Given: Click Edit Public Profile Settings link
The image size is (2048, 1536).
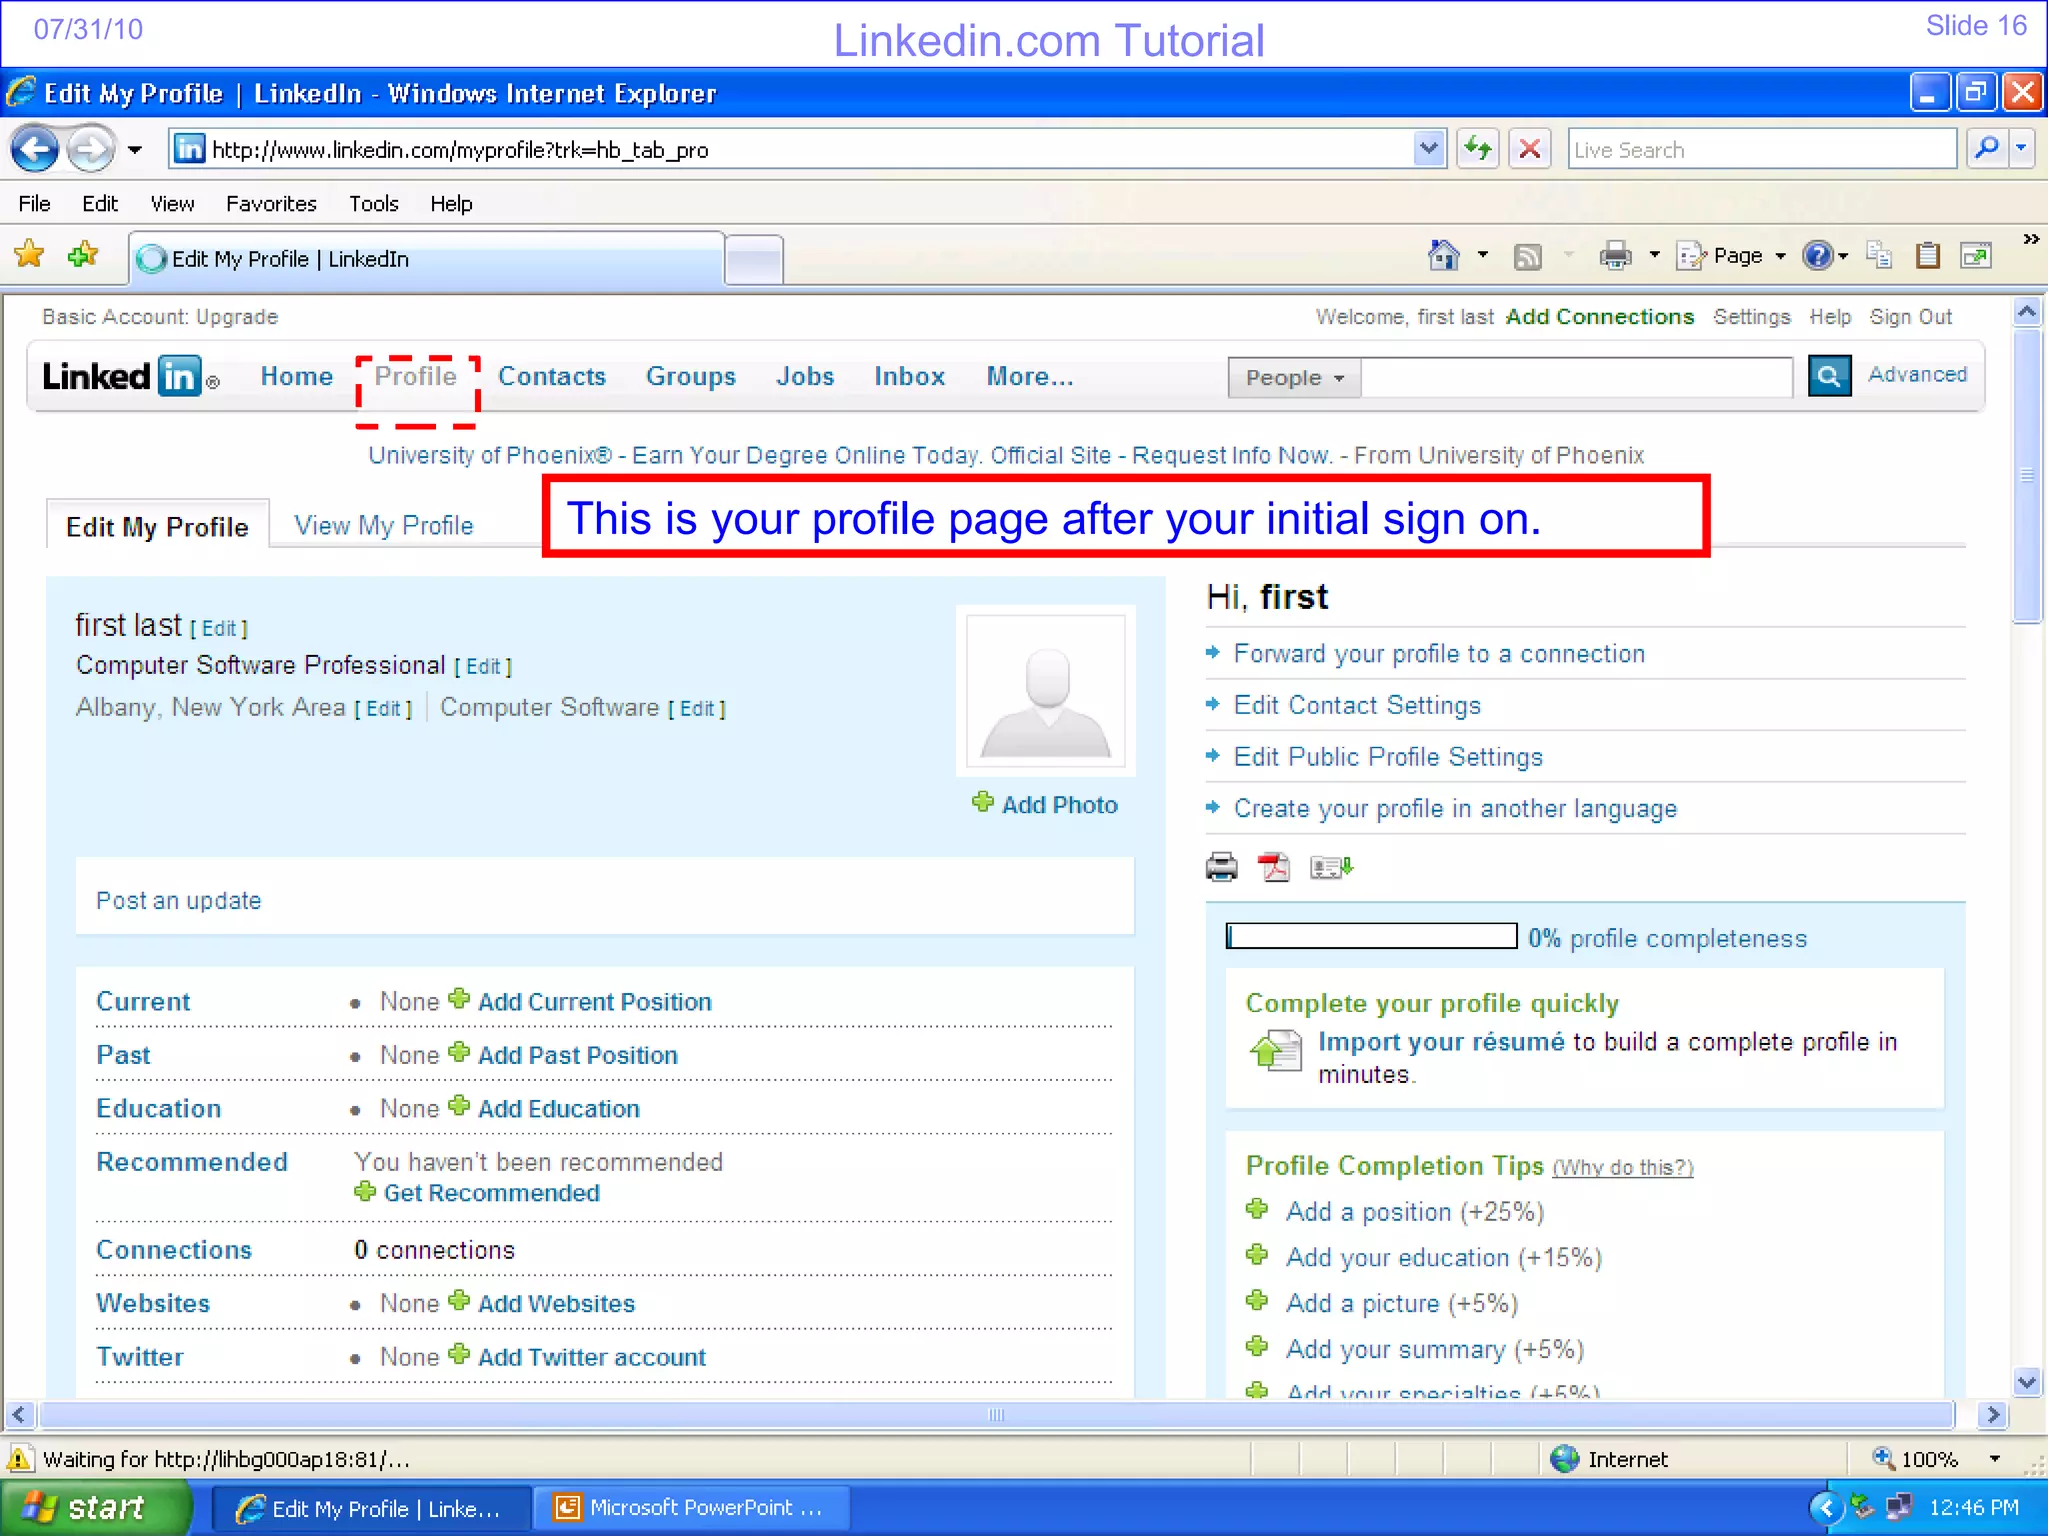Looking at the screenshot, I should (x=1388, y=757).
